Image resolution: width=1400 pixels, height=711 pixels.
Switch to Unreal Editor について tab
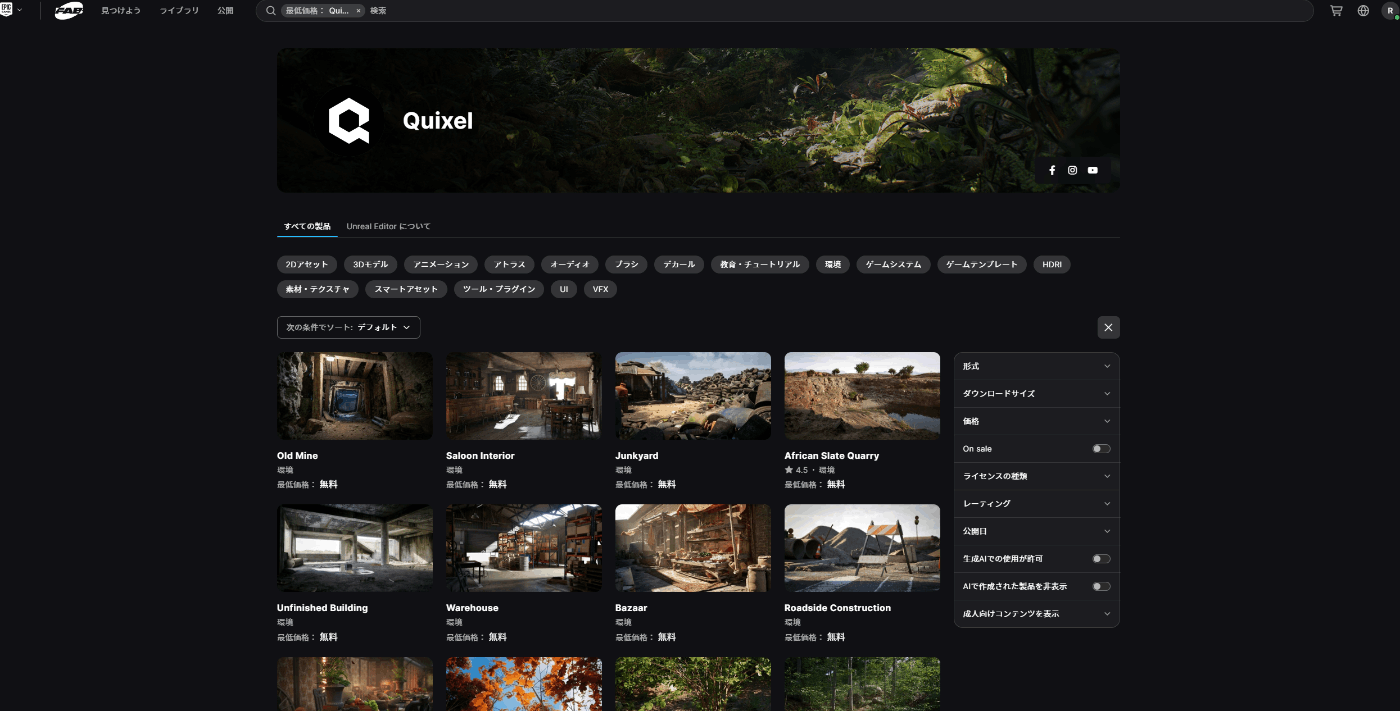[x=389, y=226]
